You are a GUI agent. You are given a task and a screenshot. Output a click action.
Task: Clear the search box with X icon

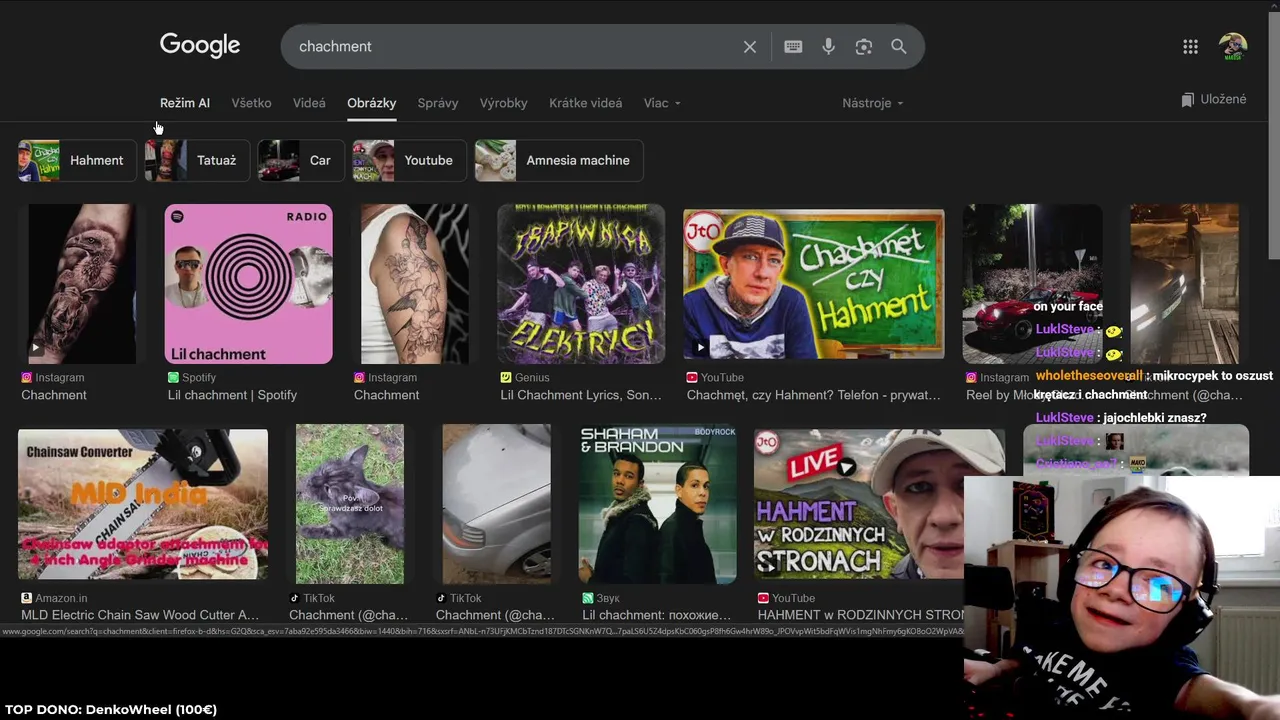750,47
